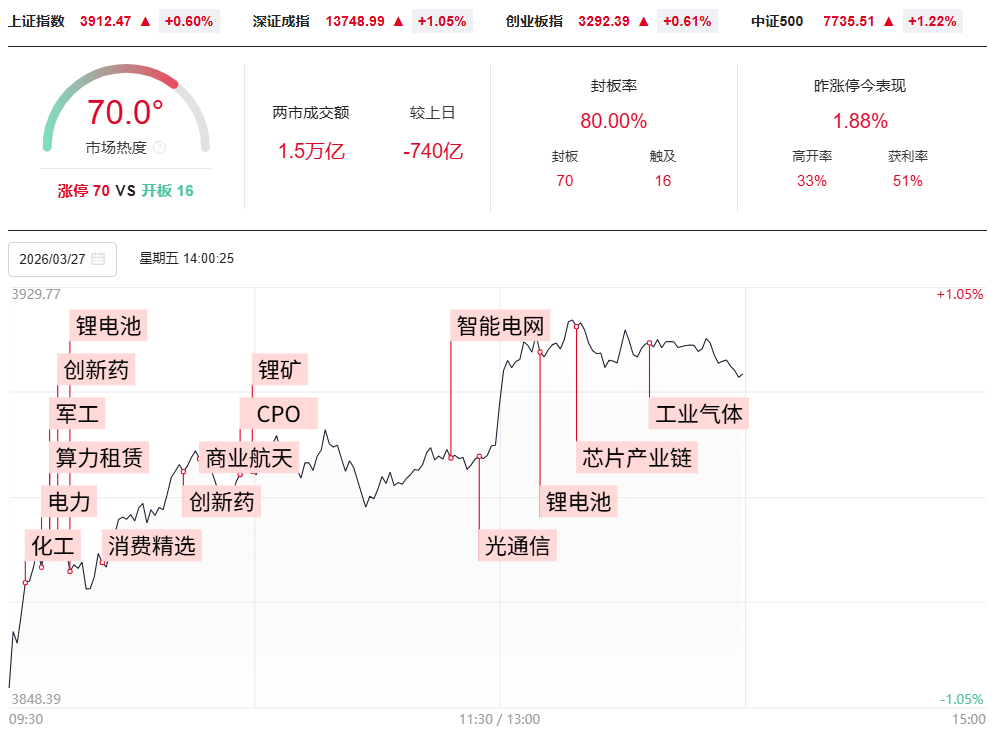Click the up arrow next to 深证成指
Screen dimensions: 998x737
[399, 21]
